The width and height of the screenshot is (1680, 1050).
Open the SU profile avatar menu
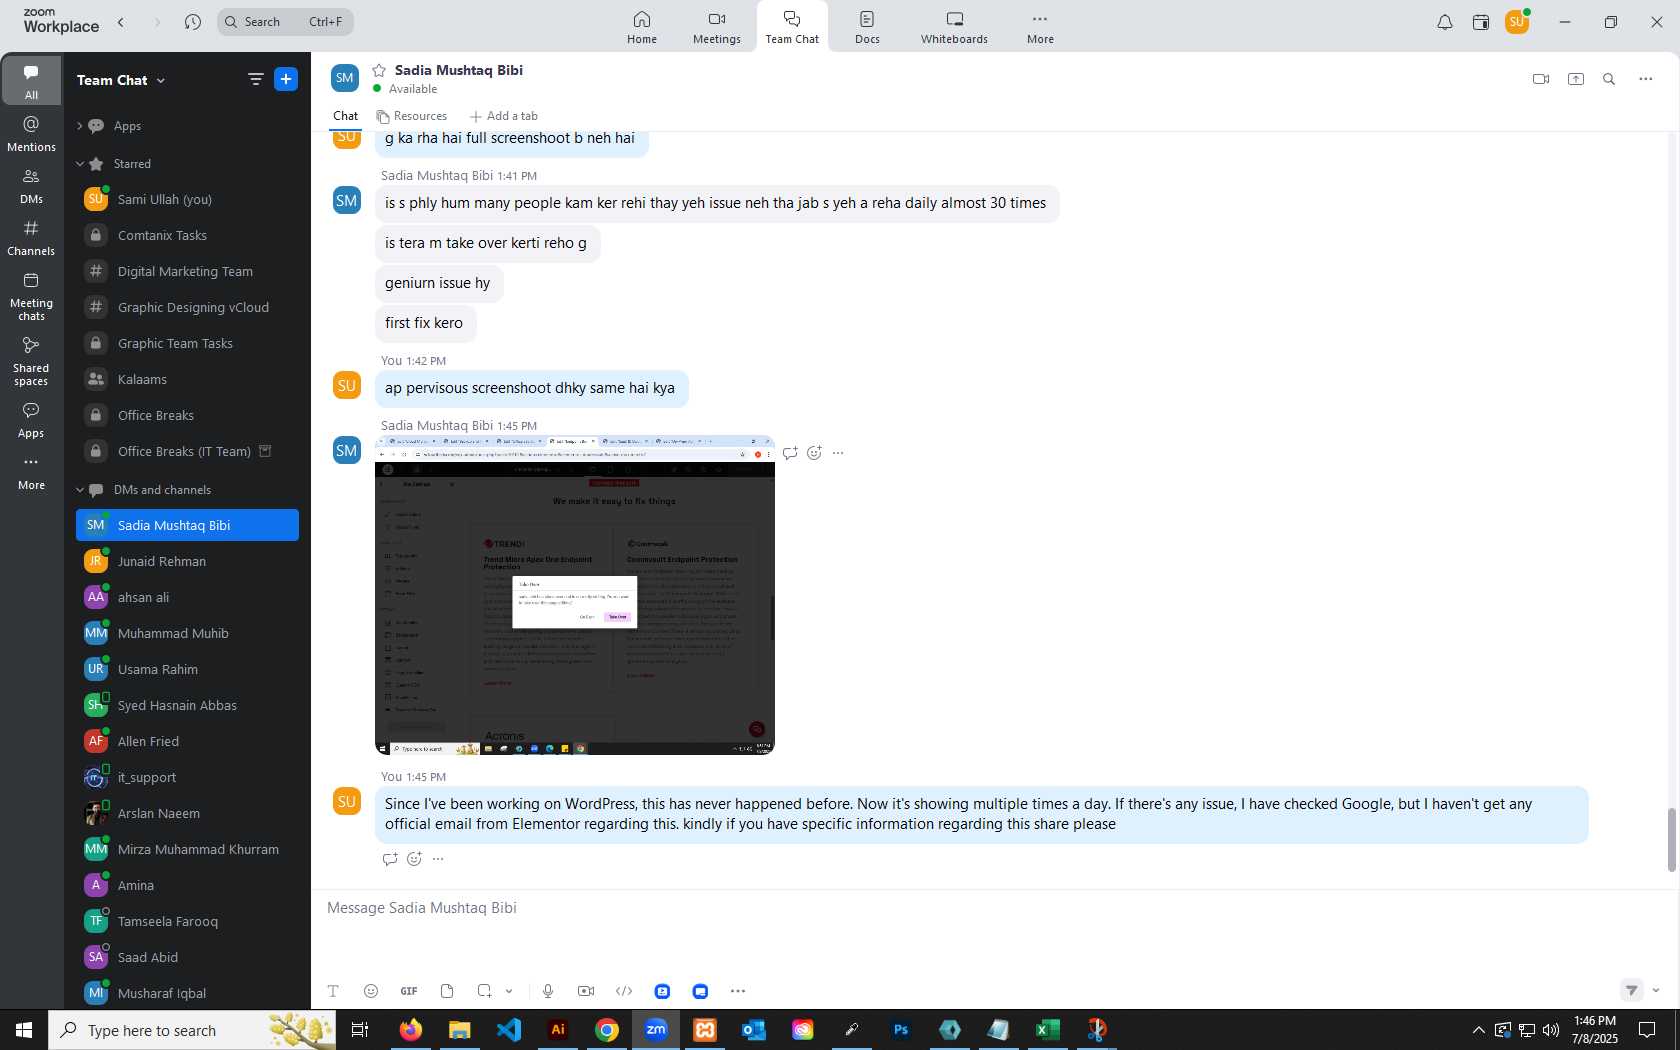(1517, 21)
